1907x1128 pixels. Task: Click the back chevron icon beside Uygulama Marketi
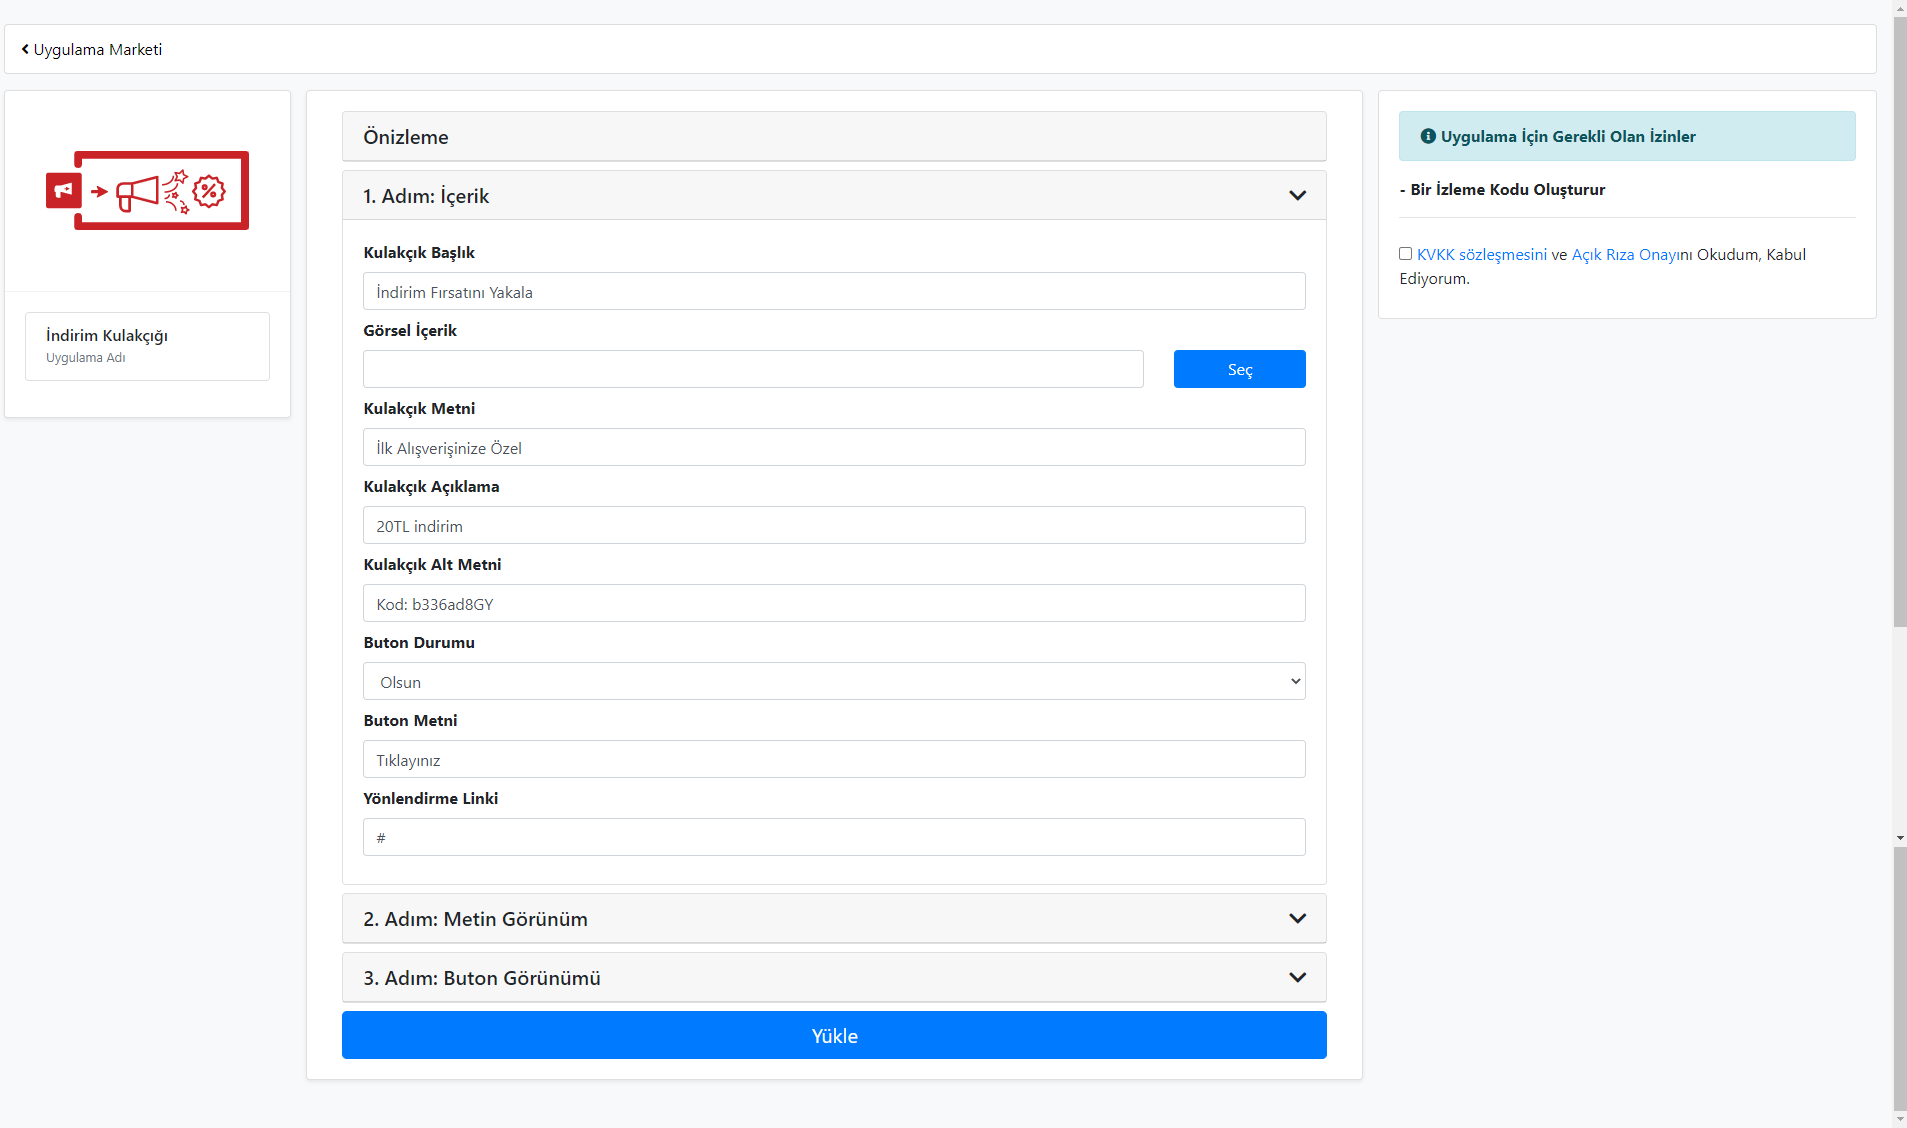point(25,49)
